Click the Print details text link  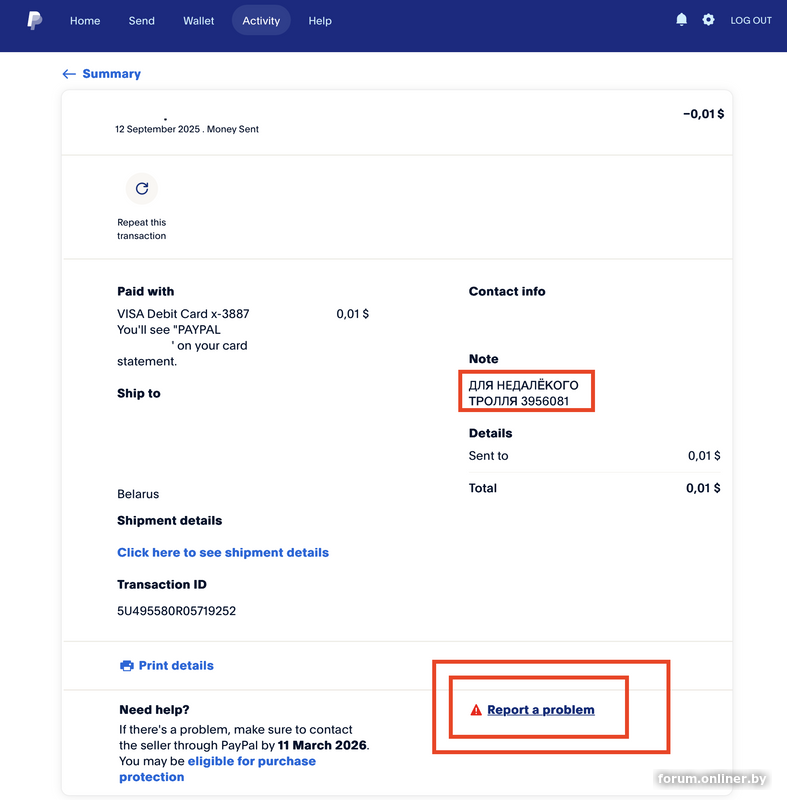(176, 666)
